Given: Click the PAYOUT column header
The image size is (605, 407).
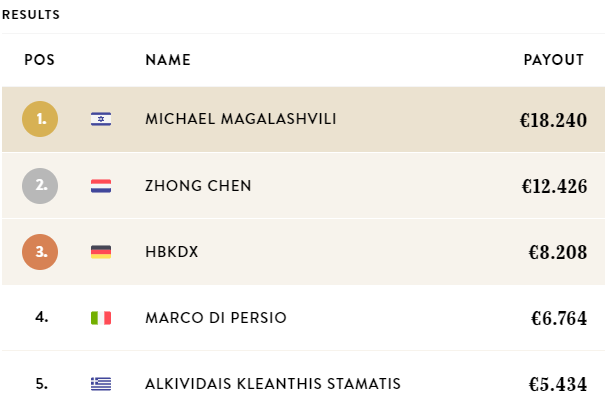Looking at the screenshot, I should 554,60.
